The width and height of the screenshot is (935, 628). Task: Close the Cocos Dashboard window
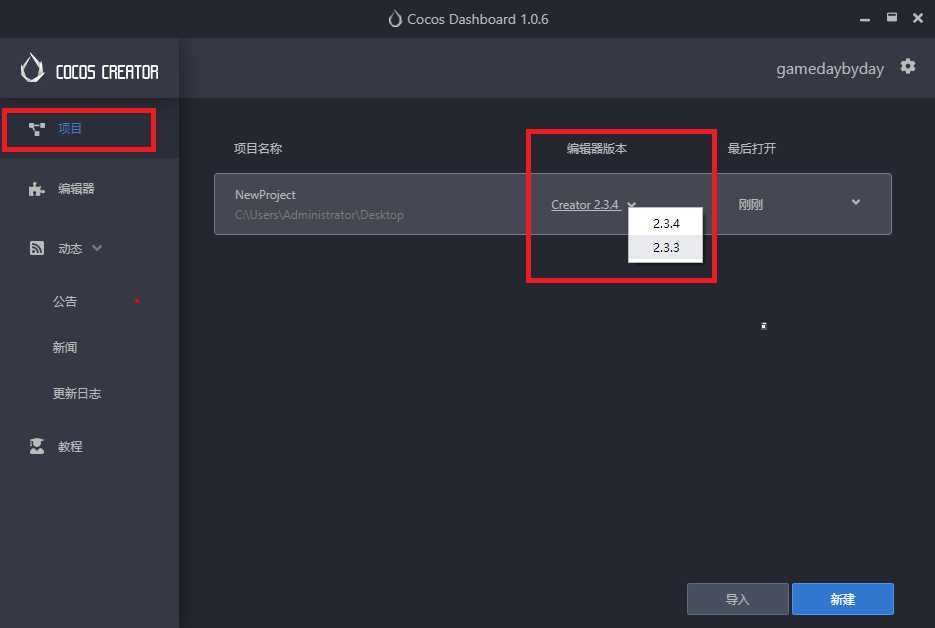pos(918,18)
